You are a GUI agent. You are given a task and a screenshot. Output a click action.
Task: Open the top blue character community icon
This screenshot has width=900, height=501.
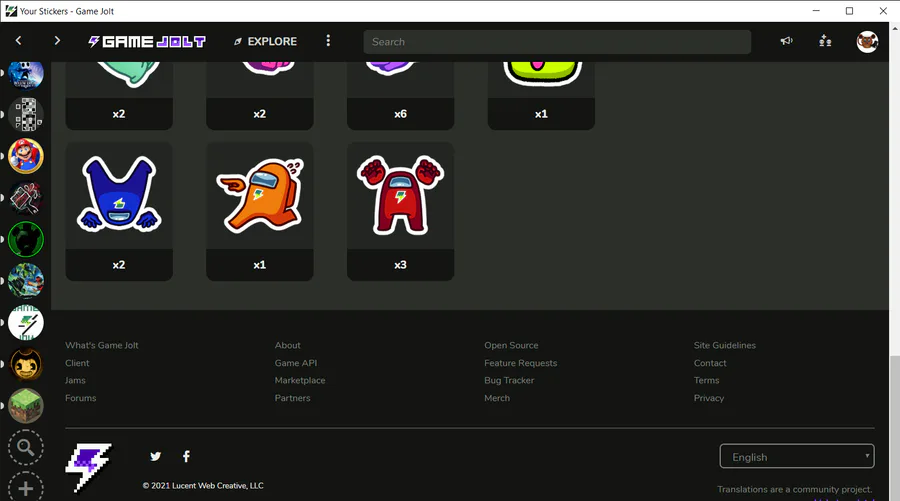tap(26, 75)
